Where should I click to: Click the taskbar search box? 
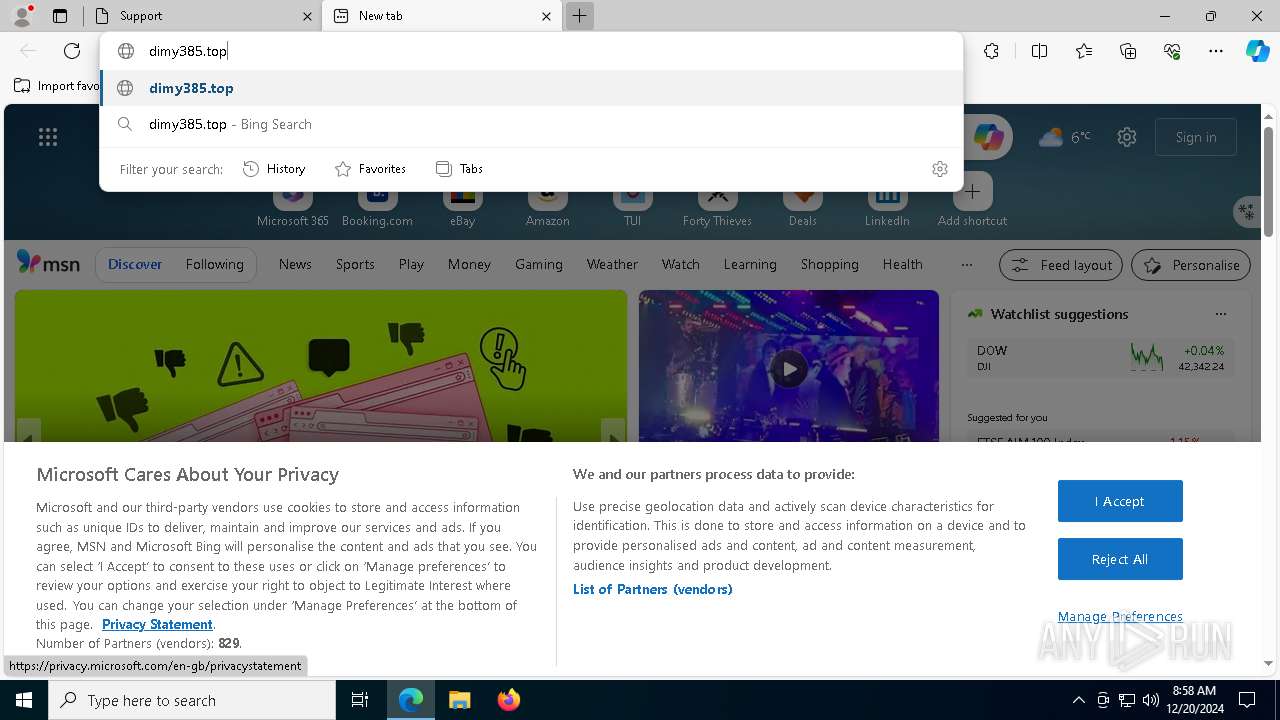(x=192, y=700)
